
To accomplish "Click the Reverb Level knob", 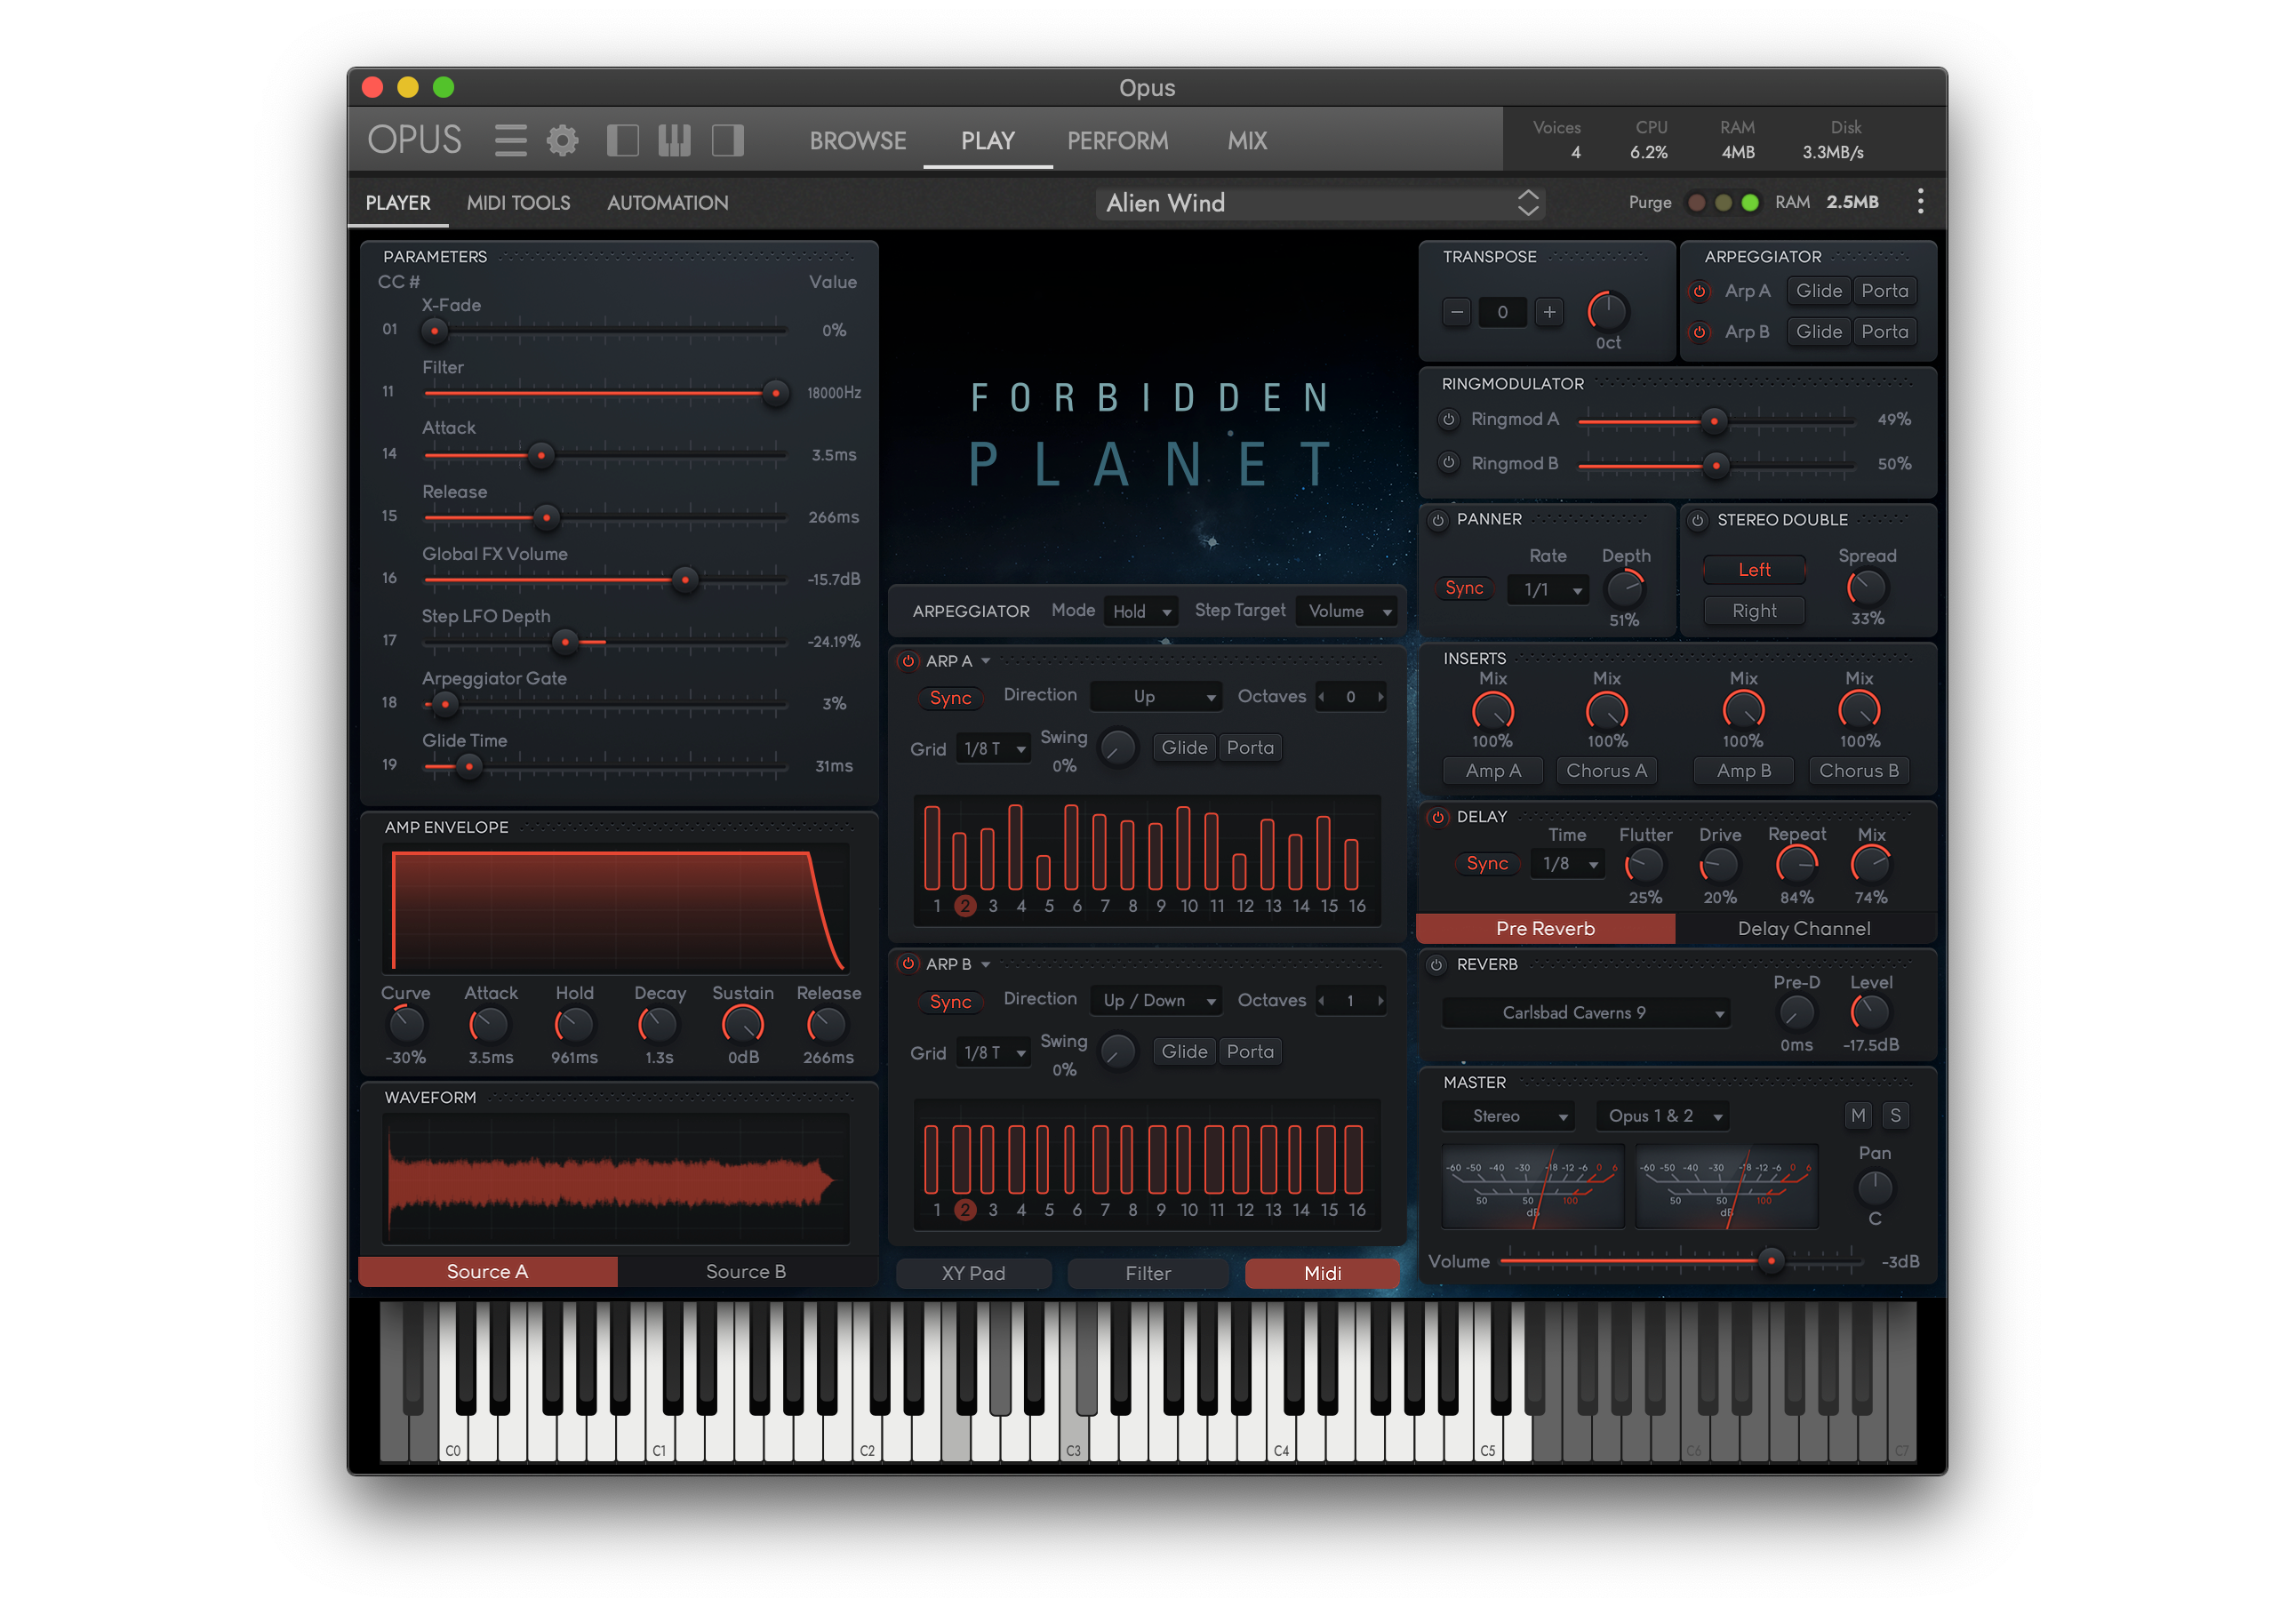I will tap(1870, 1013).
